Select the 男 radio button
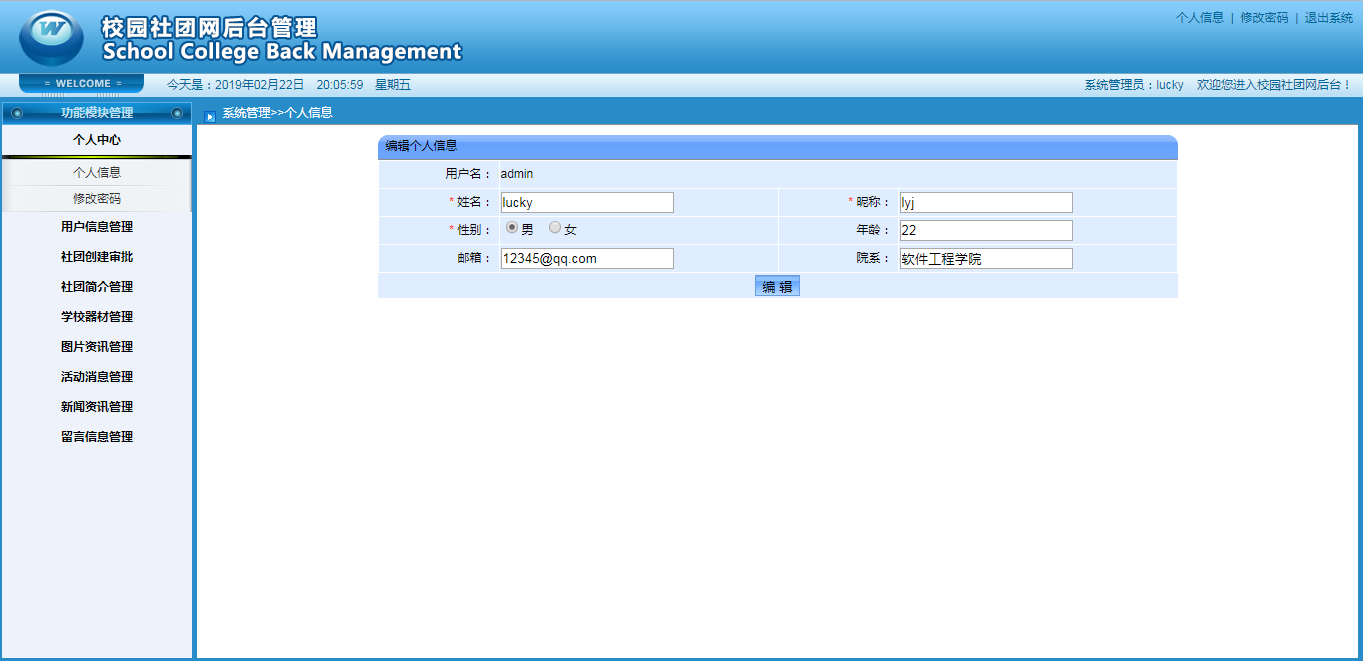This screenshot has height=661, width=1363. (512, 228)
